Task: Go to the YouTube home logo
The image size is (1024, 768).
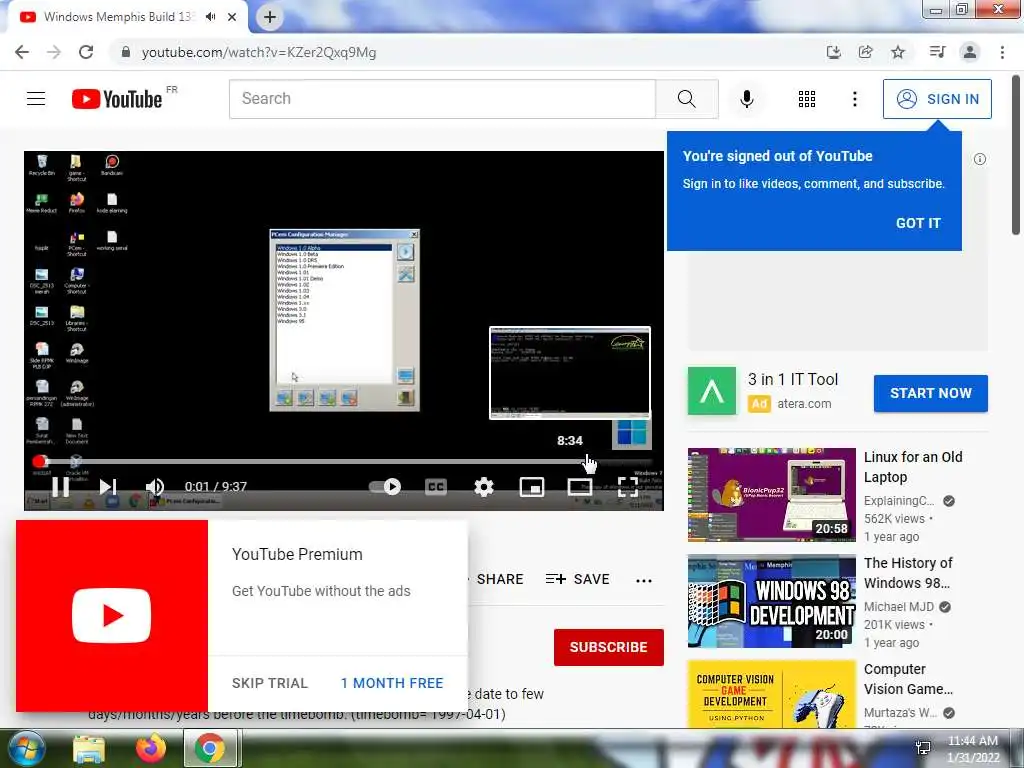Action: point(117,99)
